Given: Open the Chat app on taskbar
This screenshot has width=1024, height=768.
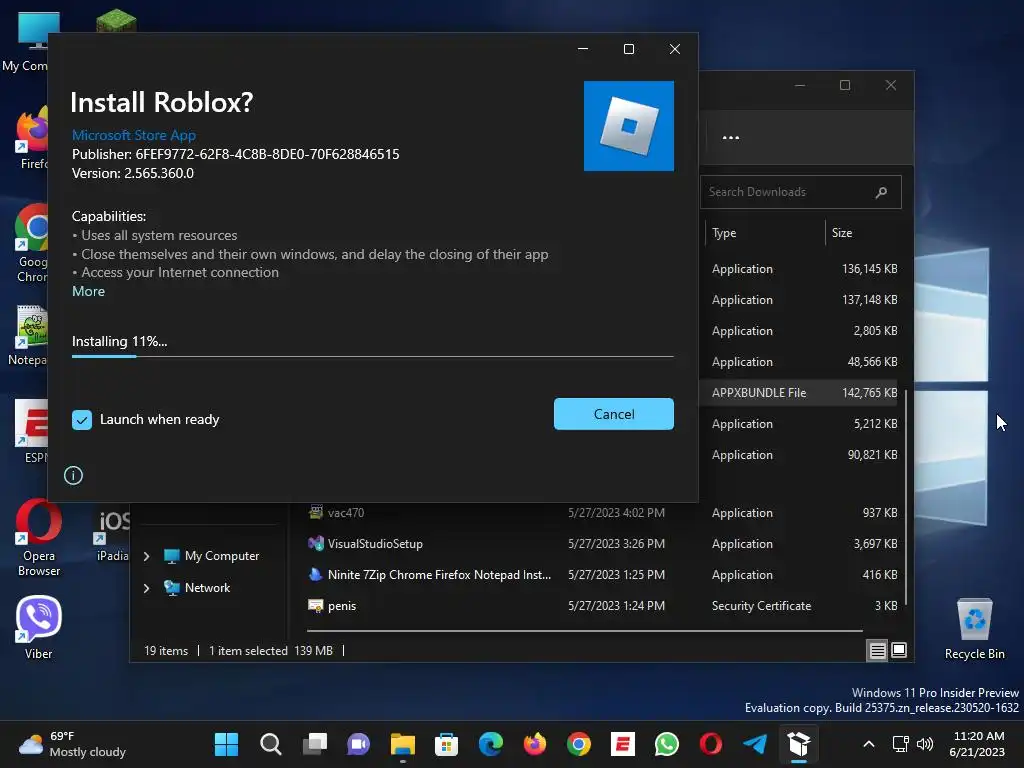Looking at the screenshot, I should click(x=359, y=744).
